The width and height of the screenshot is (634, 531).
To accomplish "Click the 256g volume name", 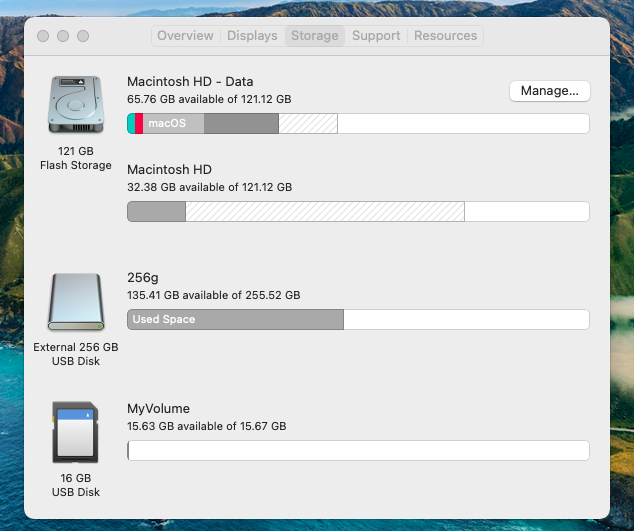I will coord(143,278).
